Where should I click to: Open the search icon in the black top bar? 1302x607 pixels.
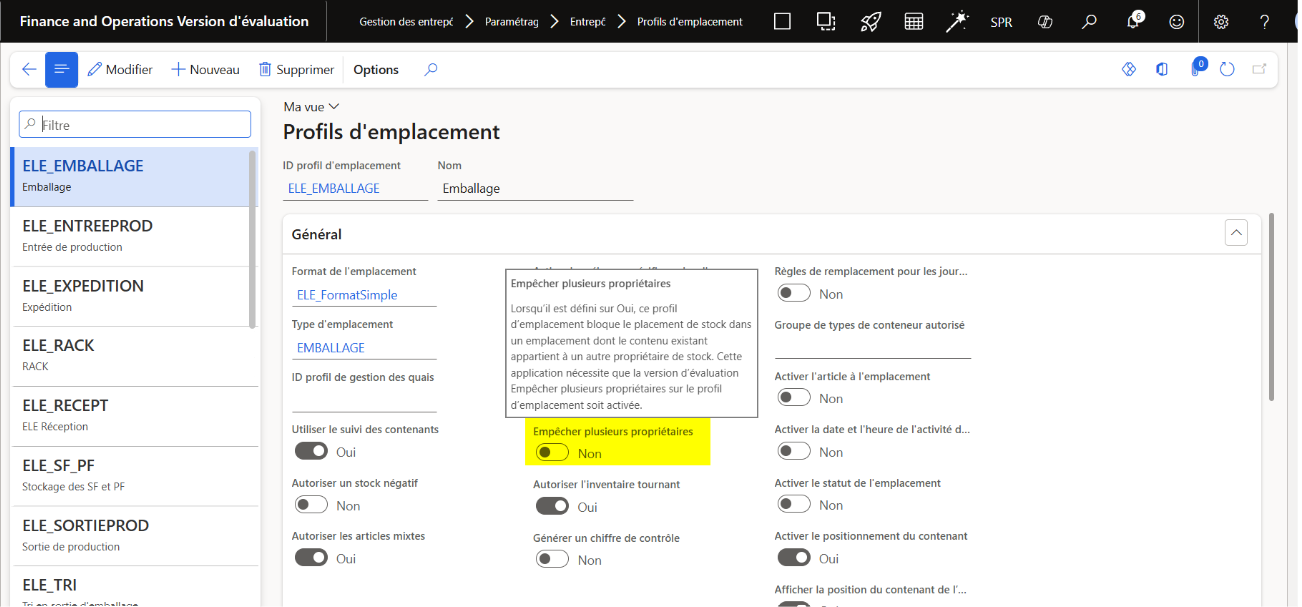point(1090,22)
